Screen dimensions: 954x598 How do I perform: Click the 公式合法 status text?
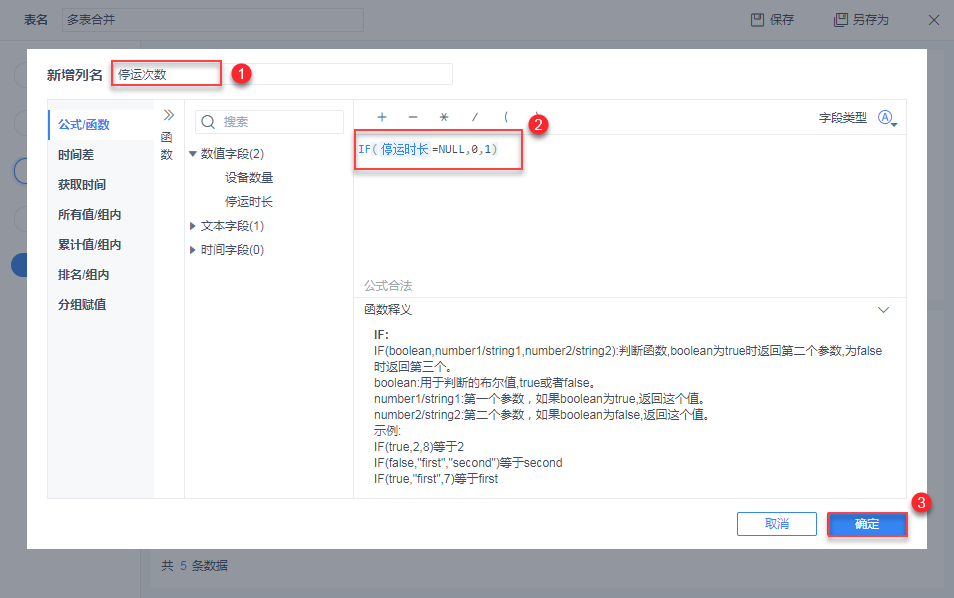[388, 285]
